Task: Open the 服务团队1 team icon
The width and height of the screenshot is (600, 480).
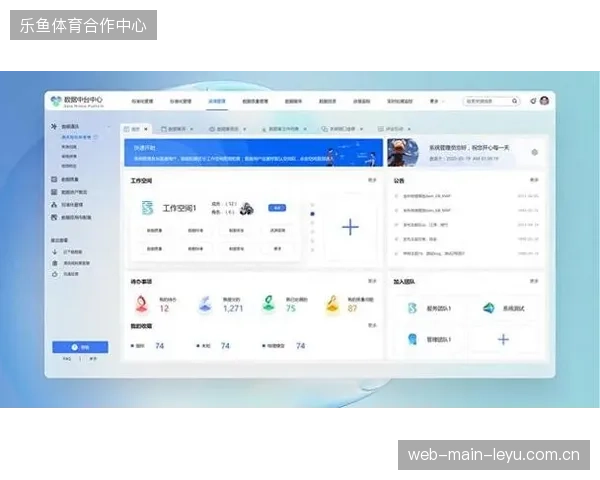Action: coord(412,308)
